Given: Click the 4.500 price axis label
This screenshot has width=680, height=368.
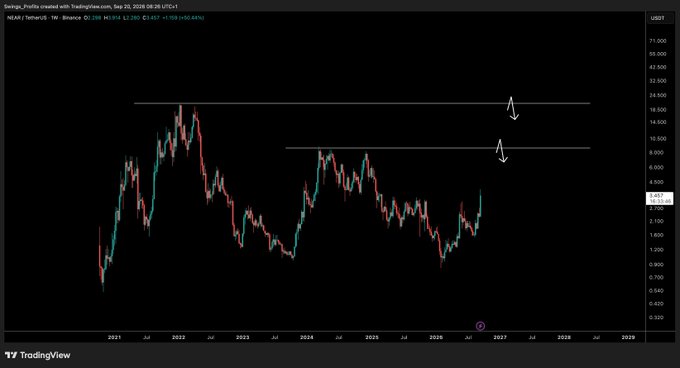Looking at the screenshot, I should 657,182.
